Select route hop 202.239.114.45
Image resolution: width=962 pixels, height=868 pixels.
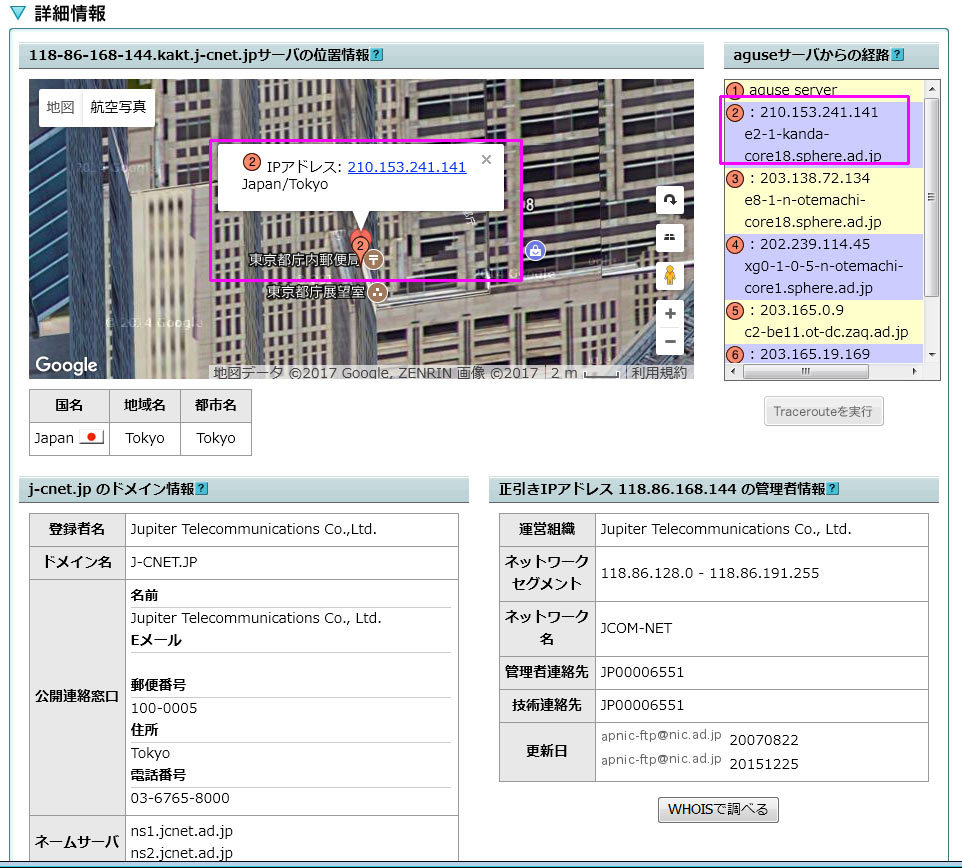tap(824, 266)
